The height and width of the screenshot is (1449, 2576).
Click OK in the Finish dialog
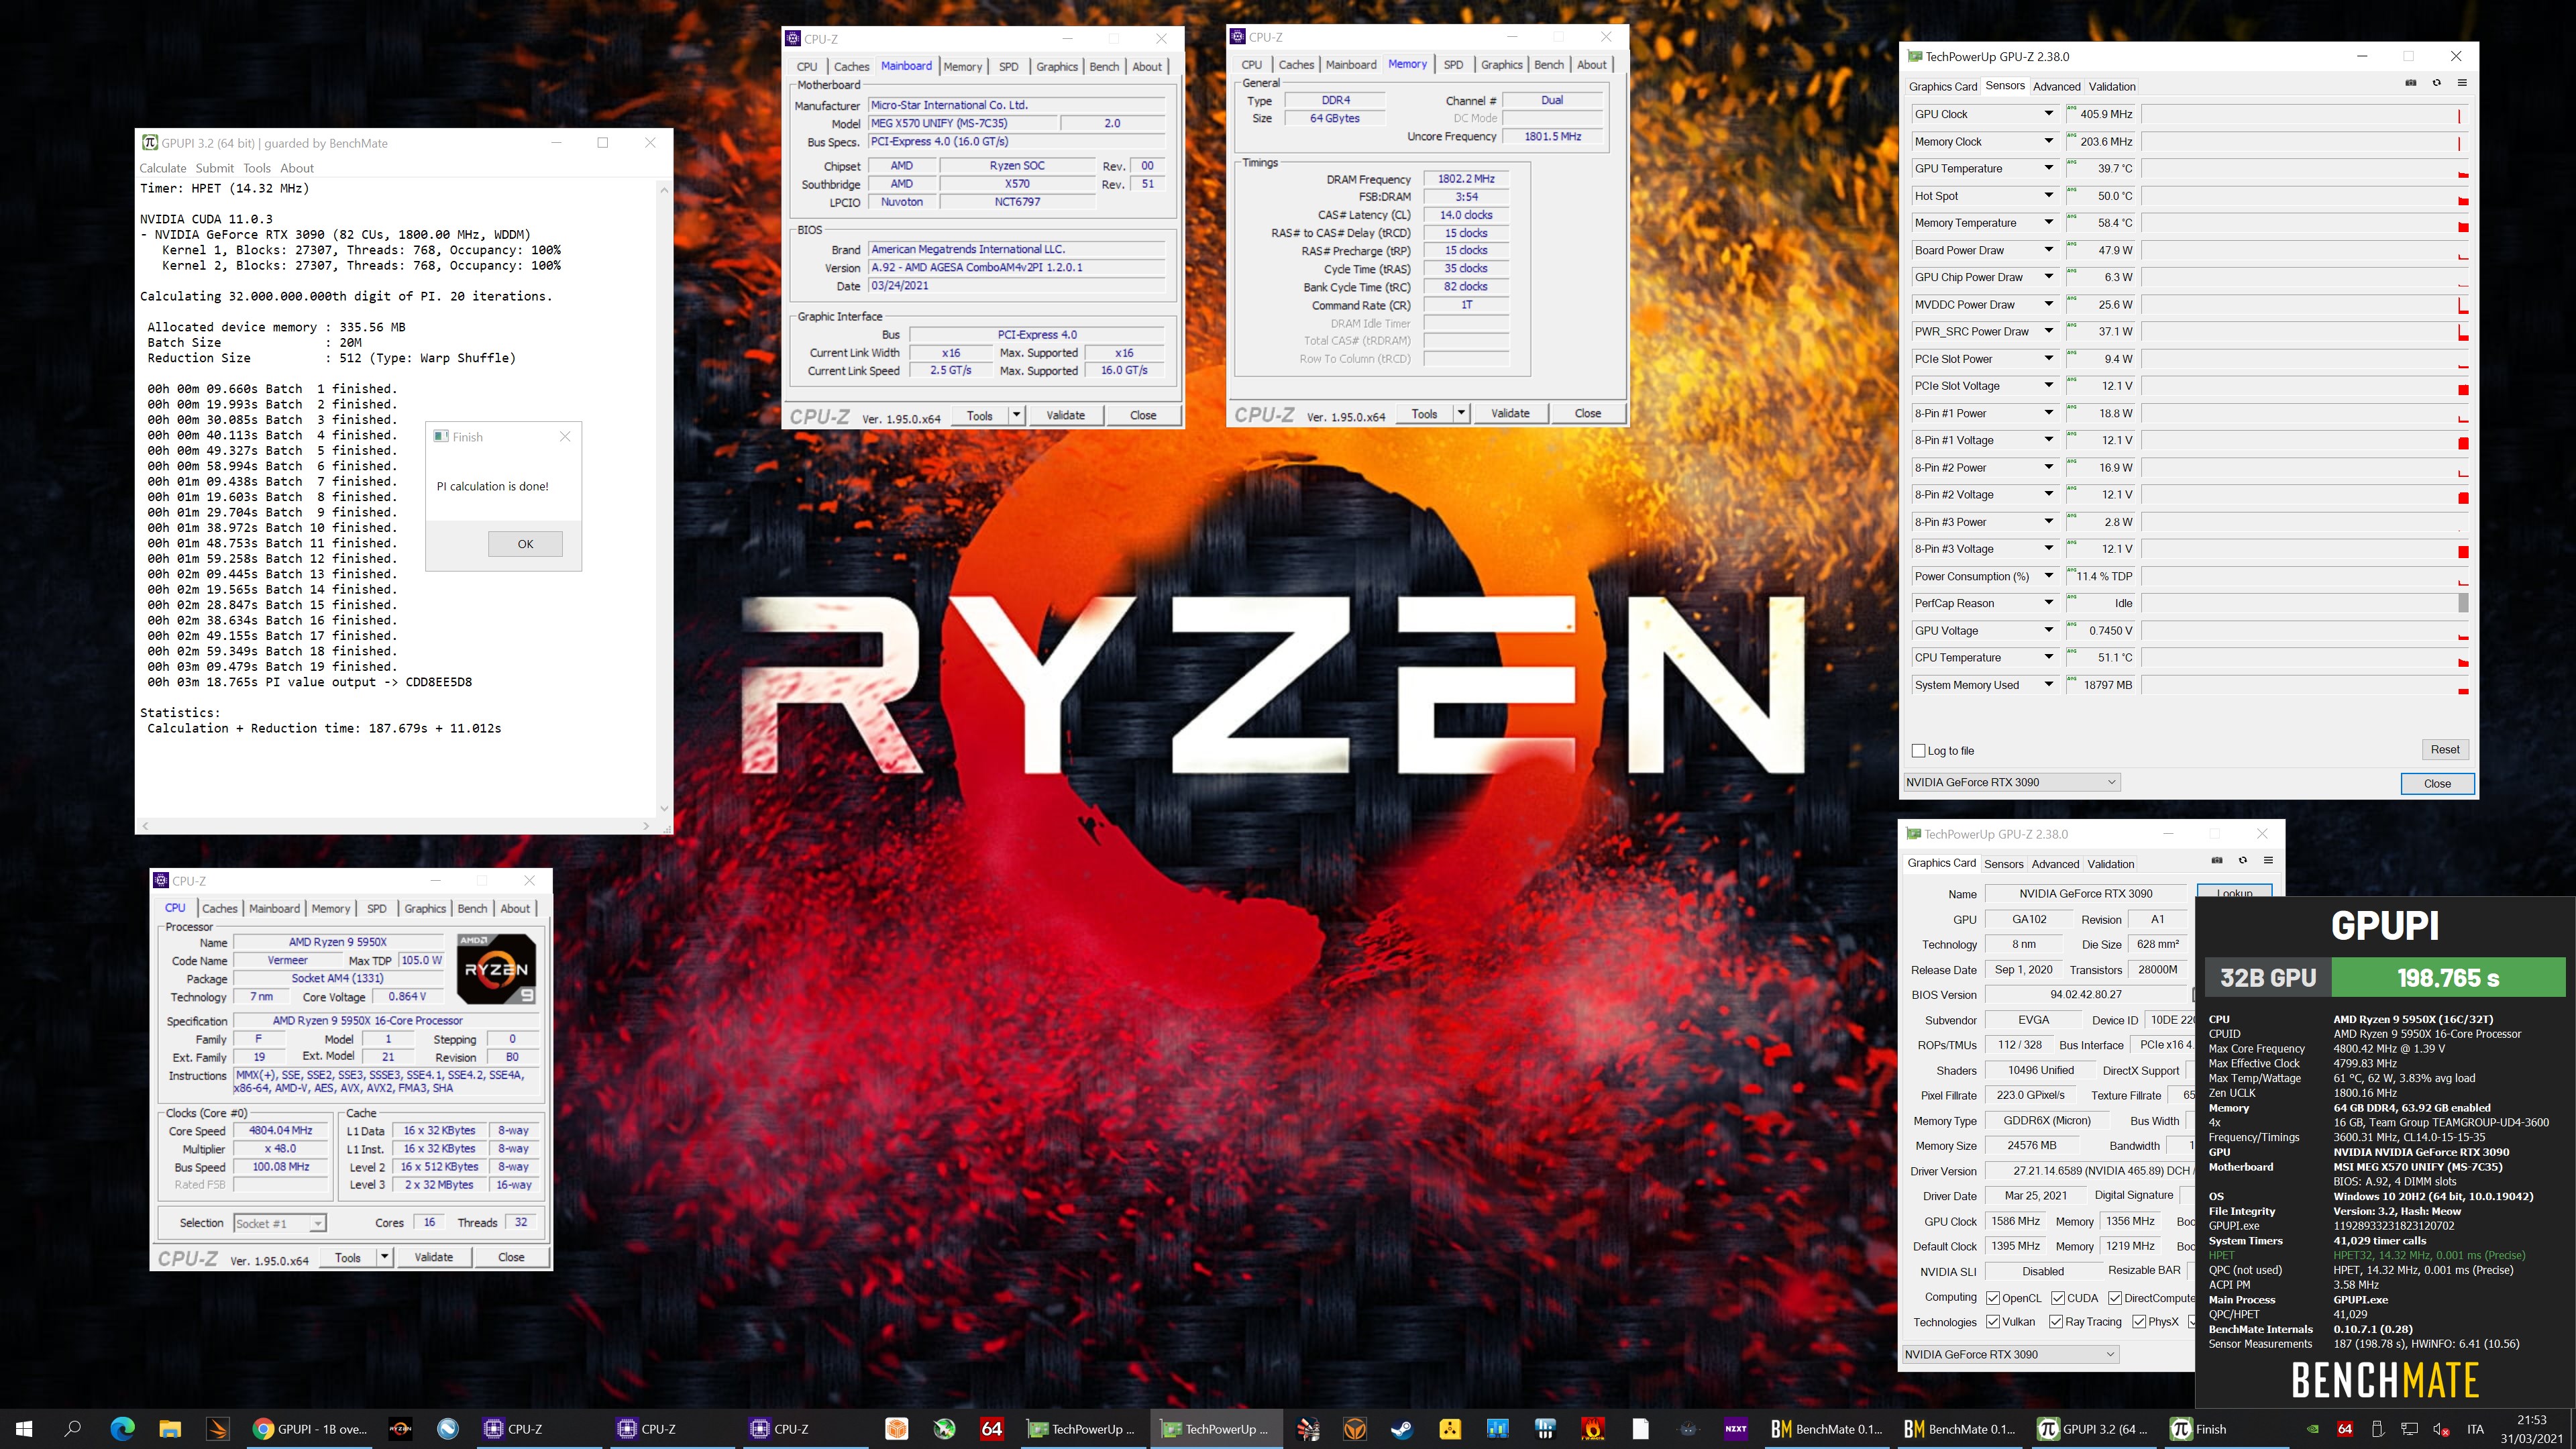pos(525,544)
